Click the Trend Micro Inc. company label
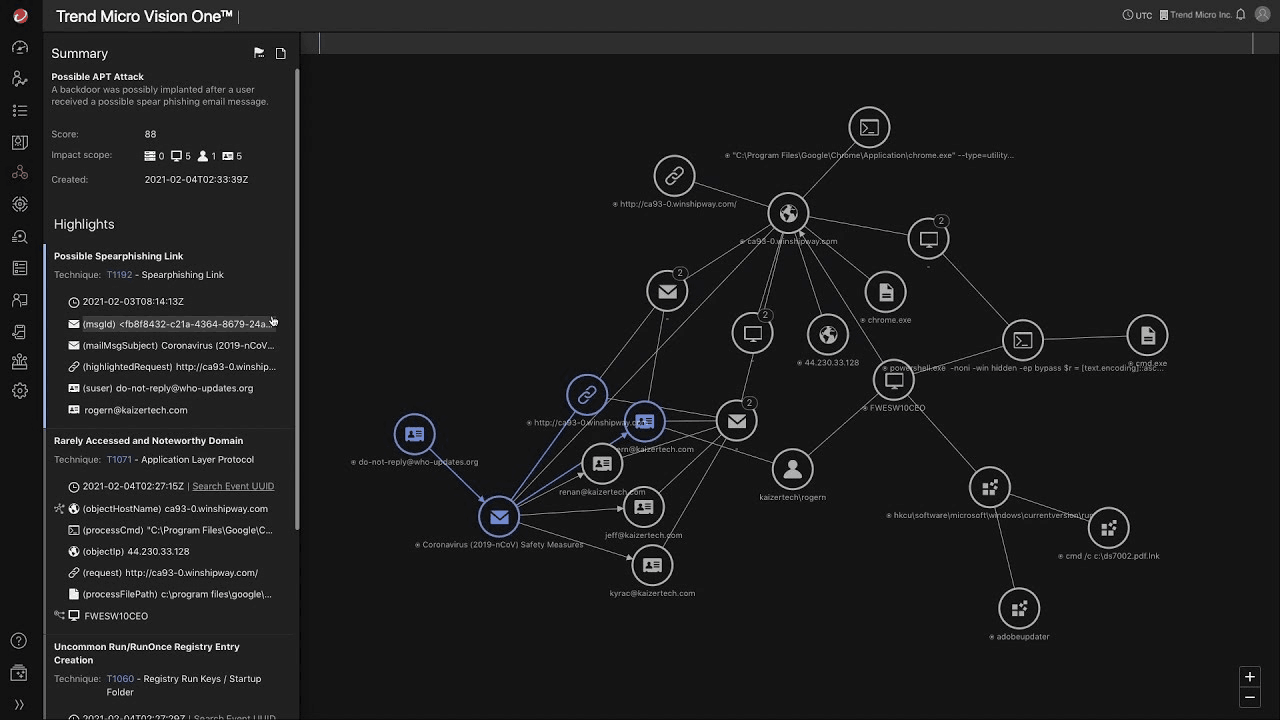 point(1195,15)
